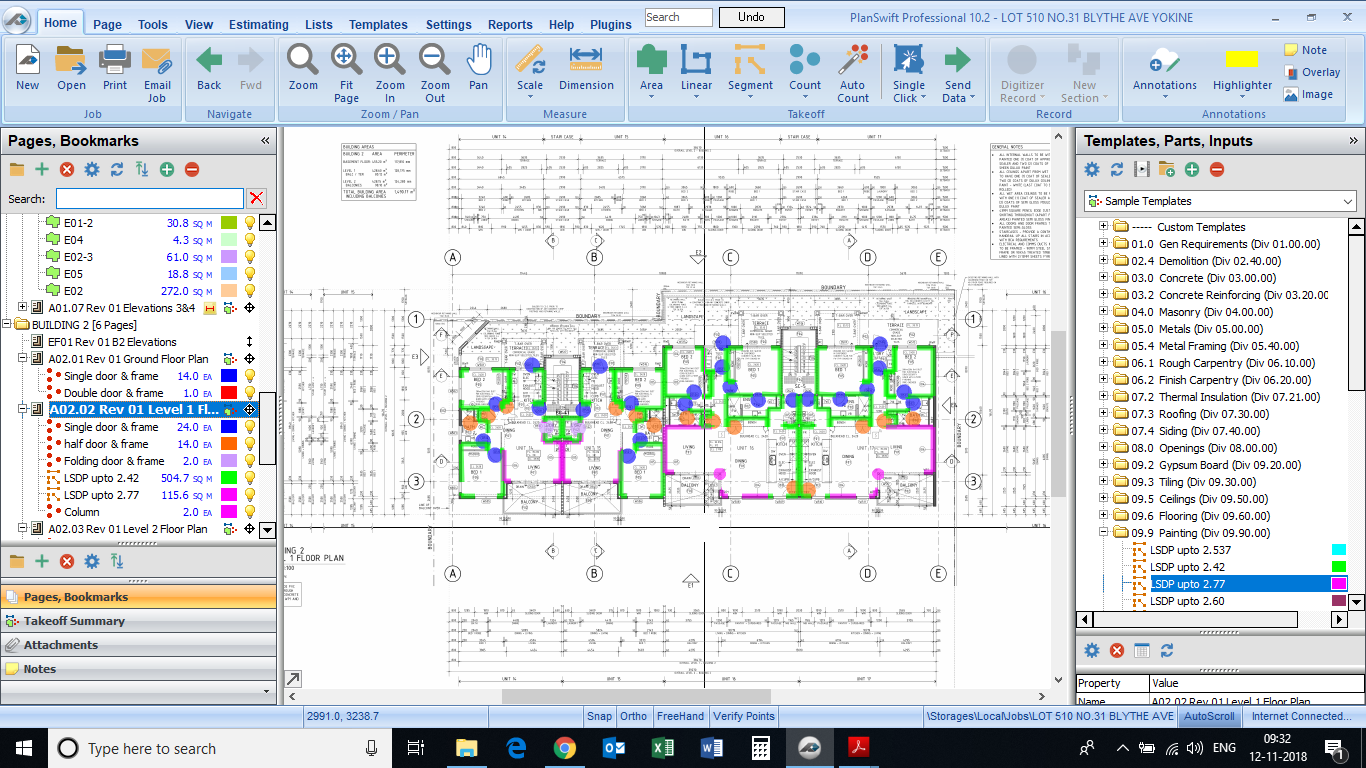Toggle visibility of half door & frame
The height and width of the screenshot is (768, 1366).
(250, 444)
